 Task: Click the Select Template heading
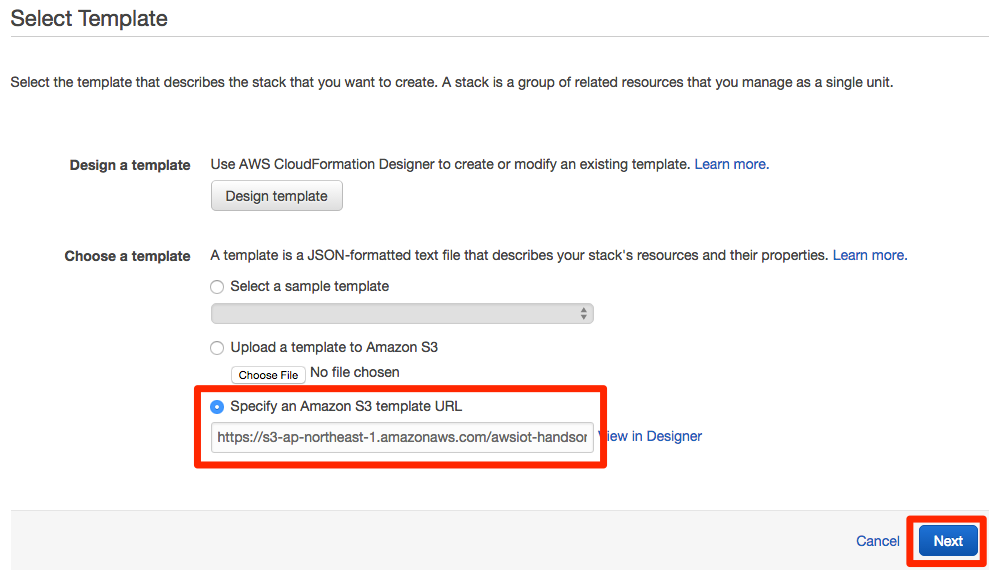tap(89, 19)
